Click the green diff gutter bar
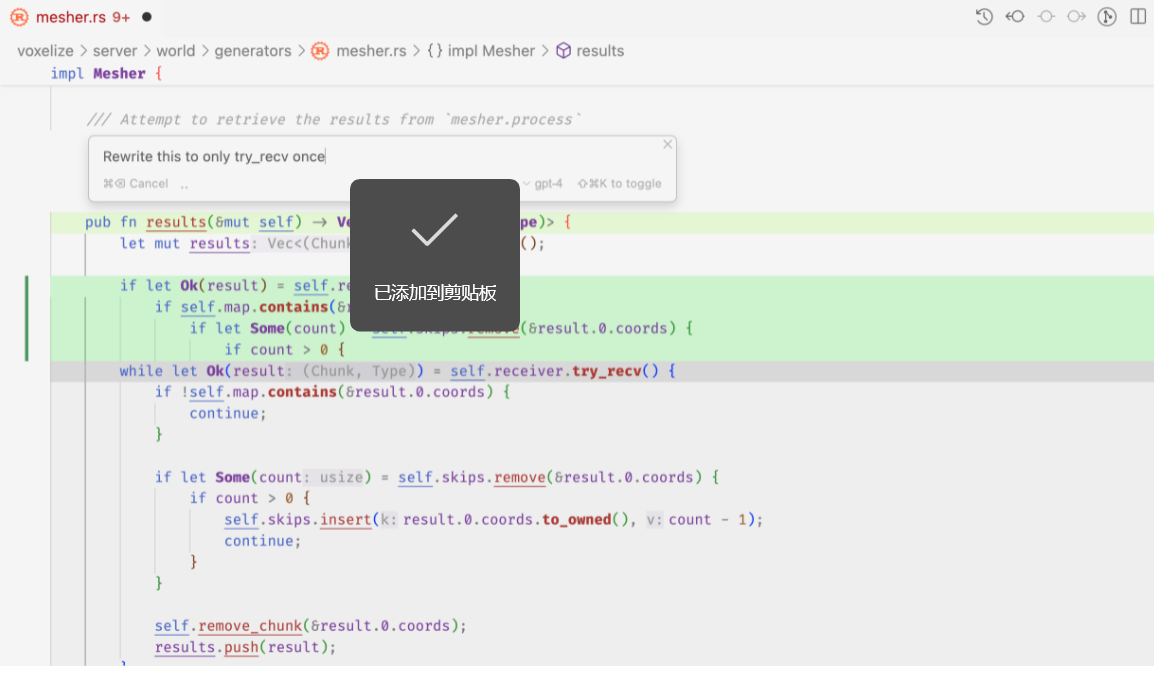This screenshot has height=674, width=1154. (x=26, y=319)
